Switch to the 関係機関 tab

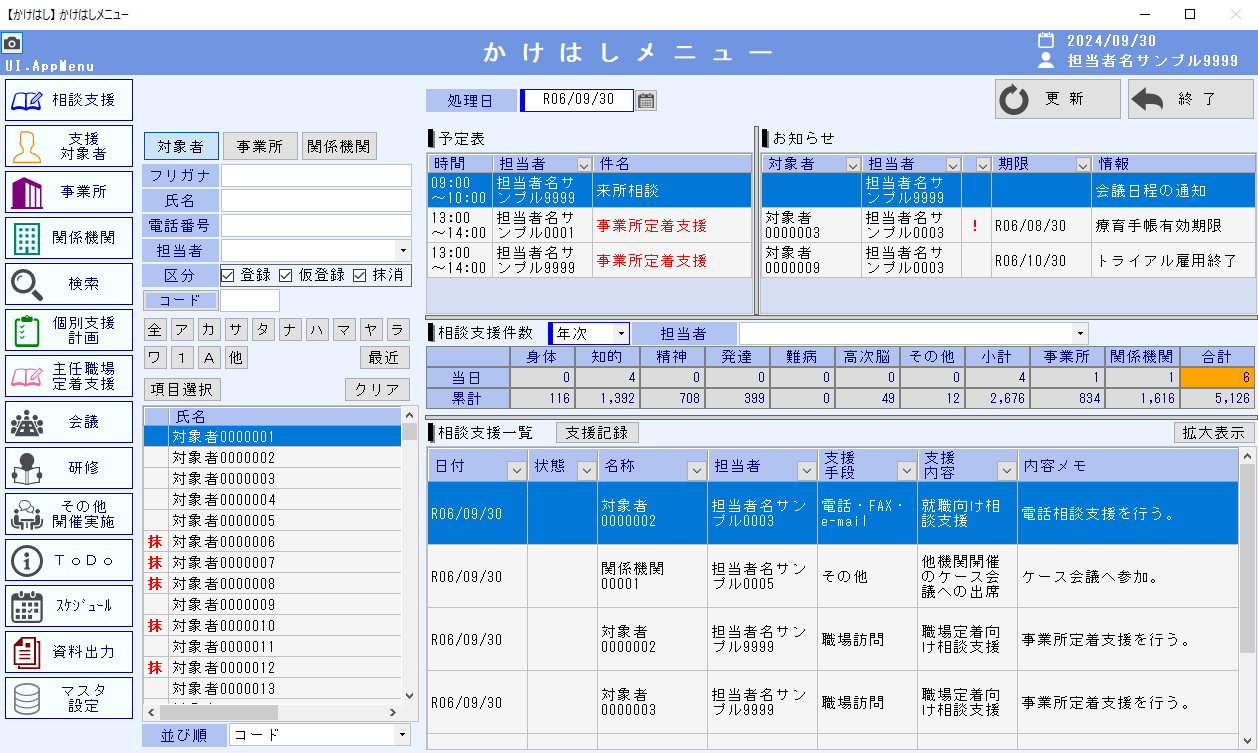[x=339, y=146]
